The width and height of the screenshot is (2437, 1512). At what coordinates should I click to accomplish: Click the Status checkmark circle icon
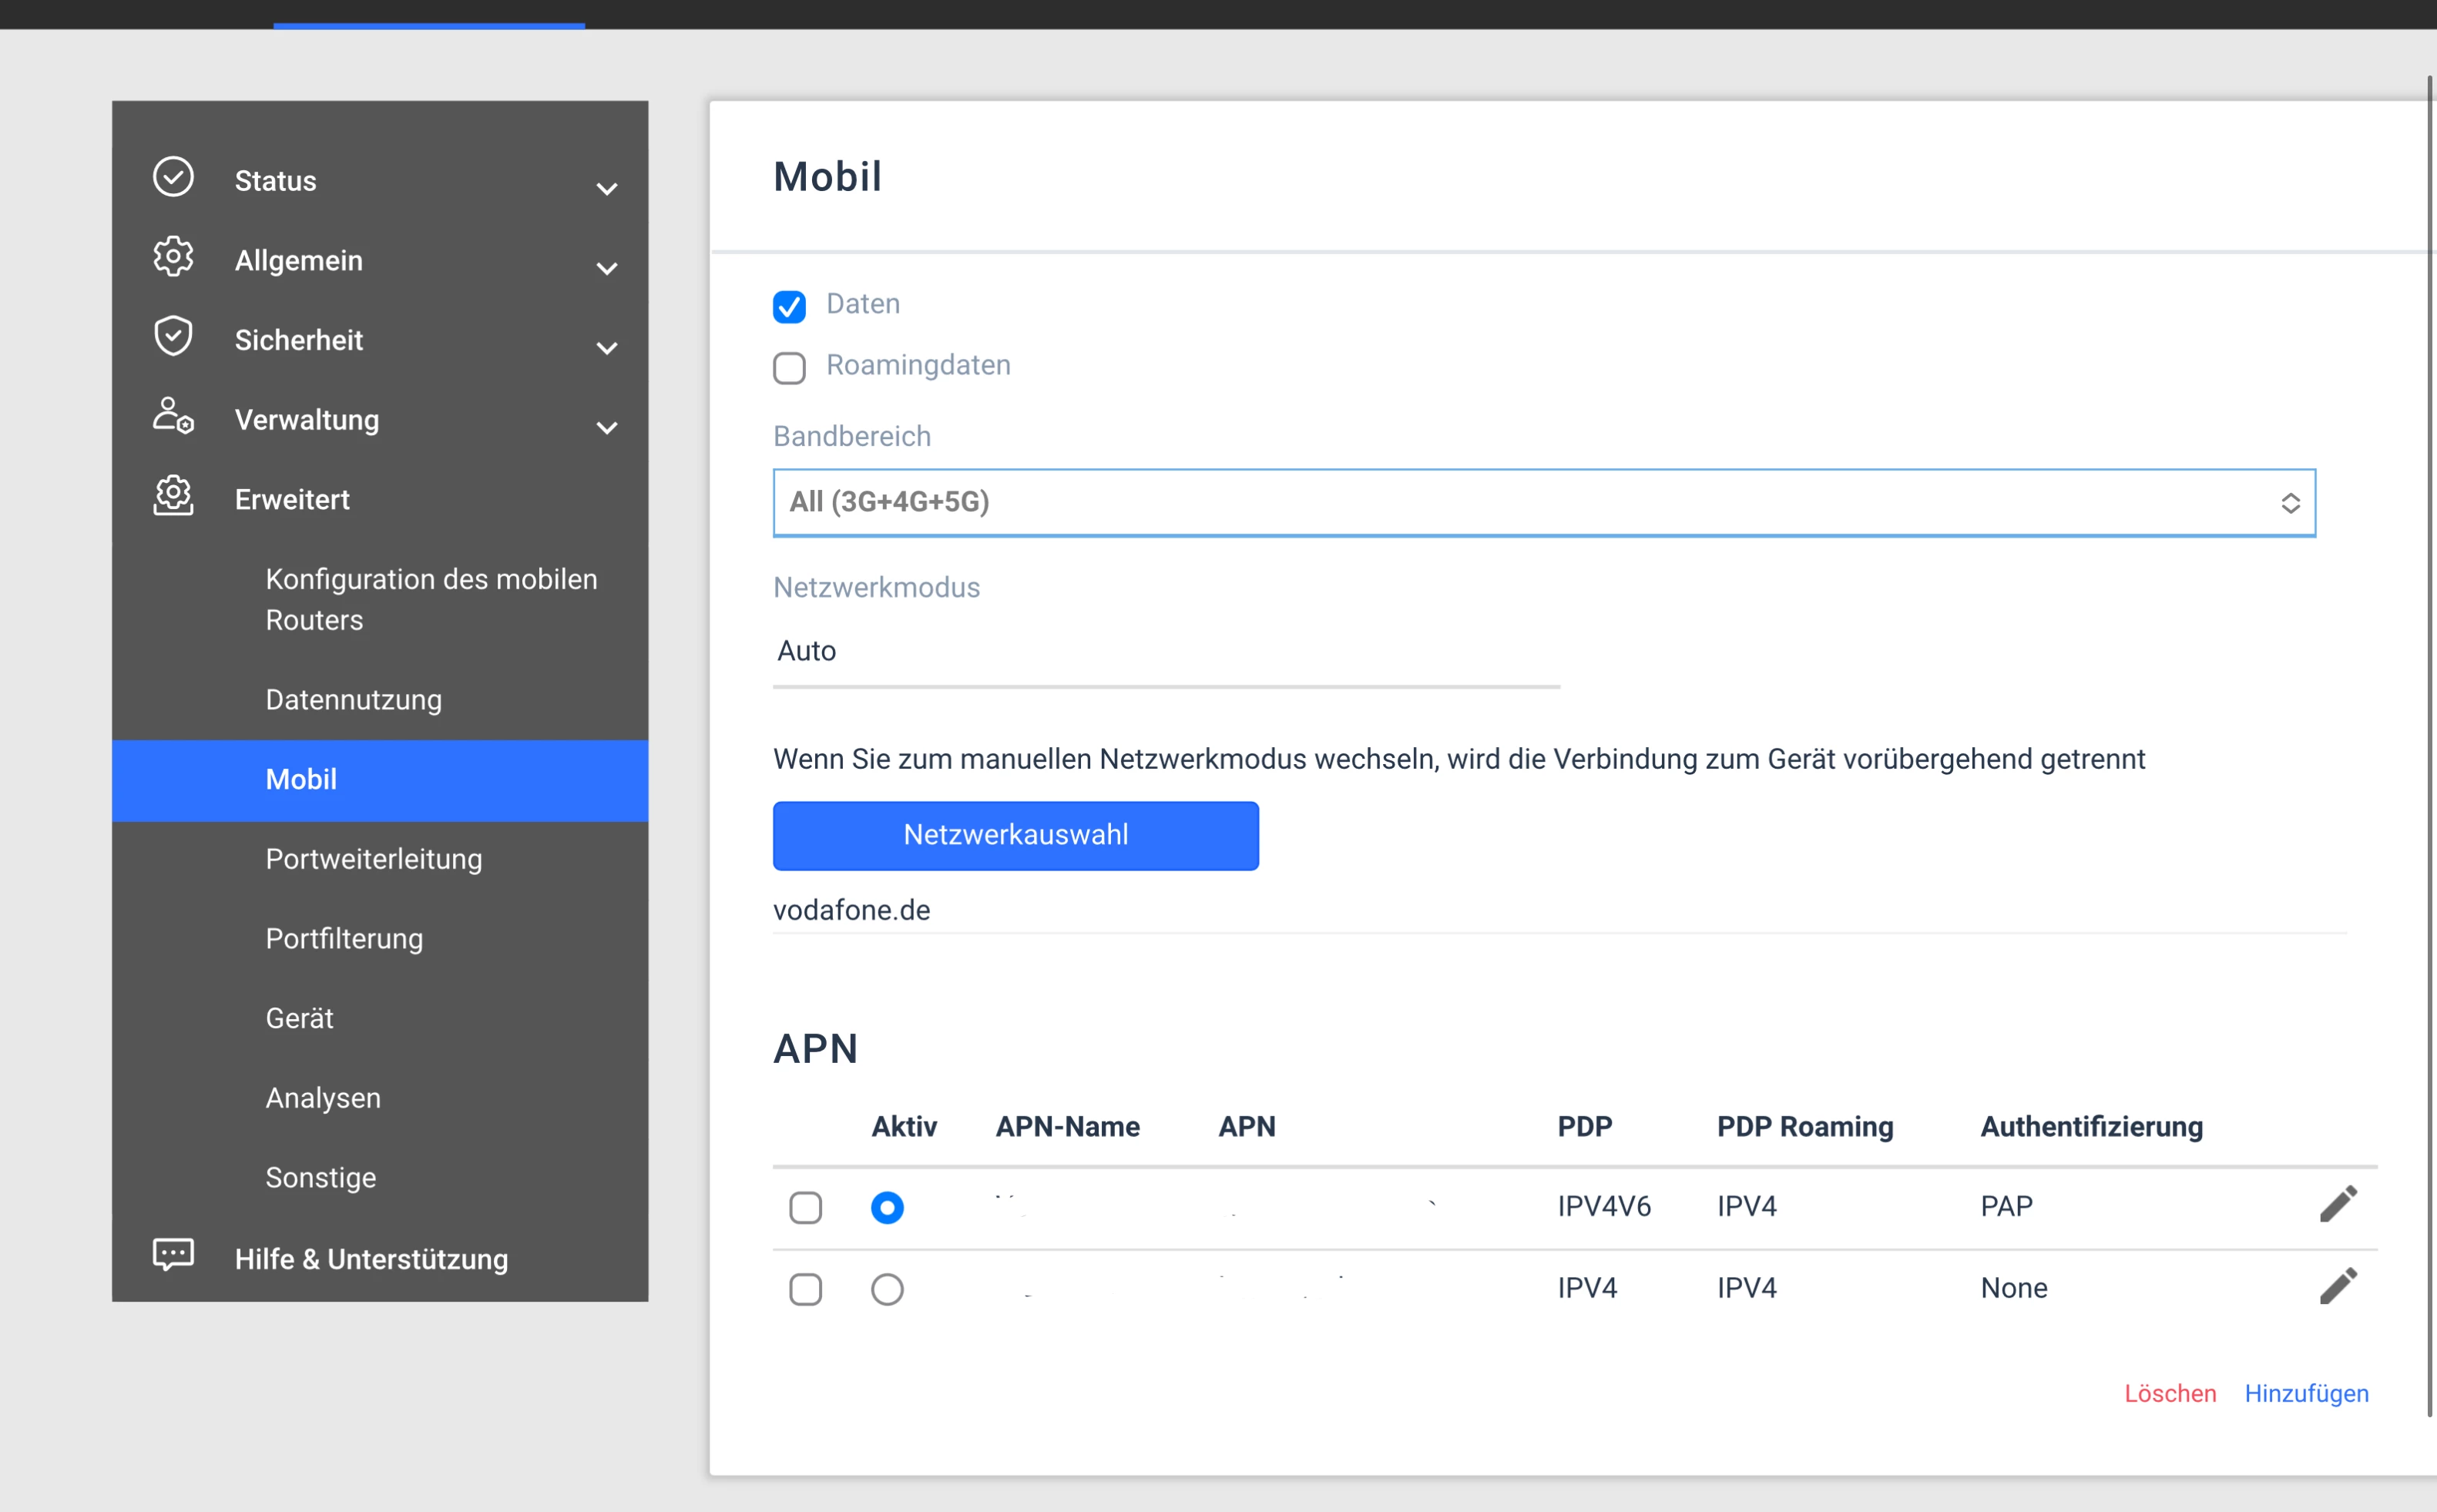pos(173,177)
